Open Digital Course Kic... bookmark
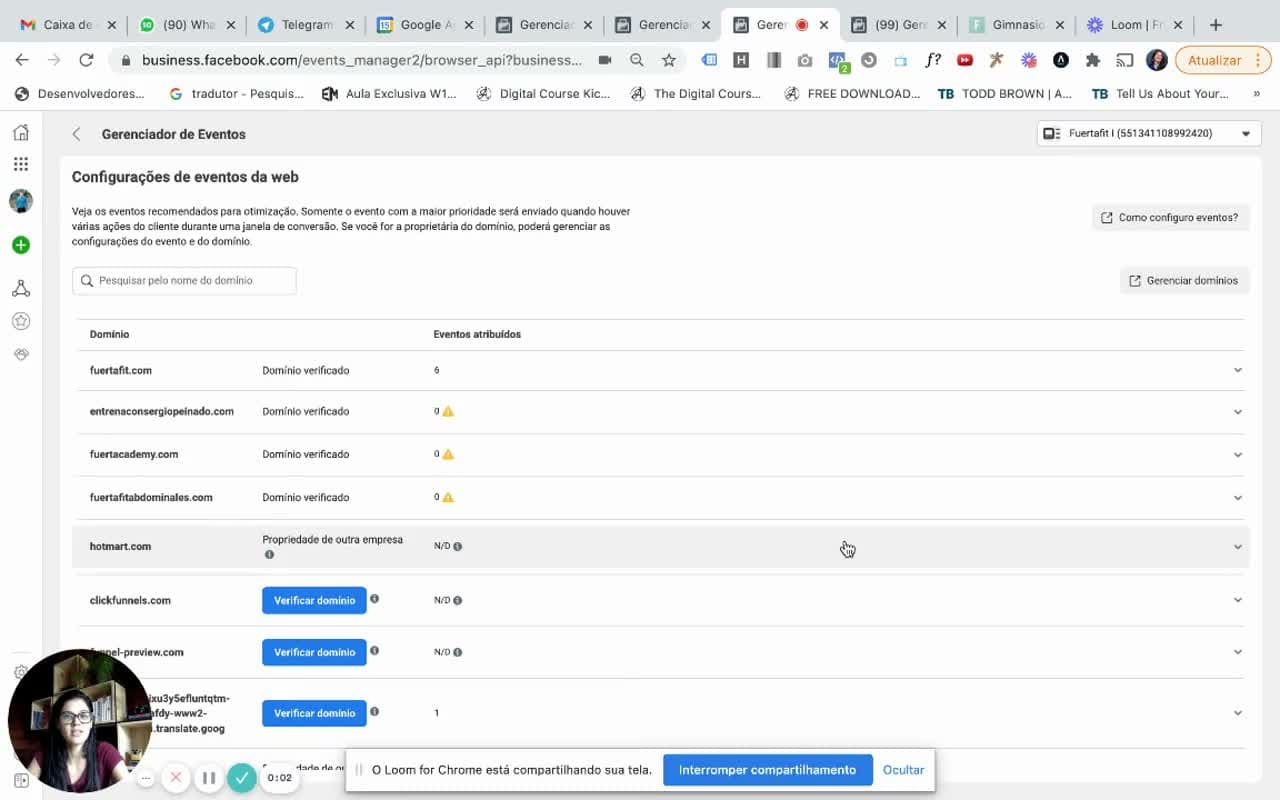 pos(543,94)
